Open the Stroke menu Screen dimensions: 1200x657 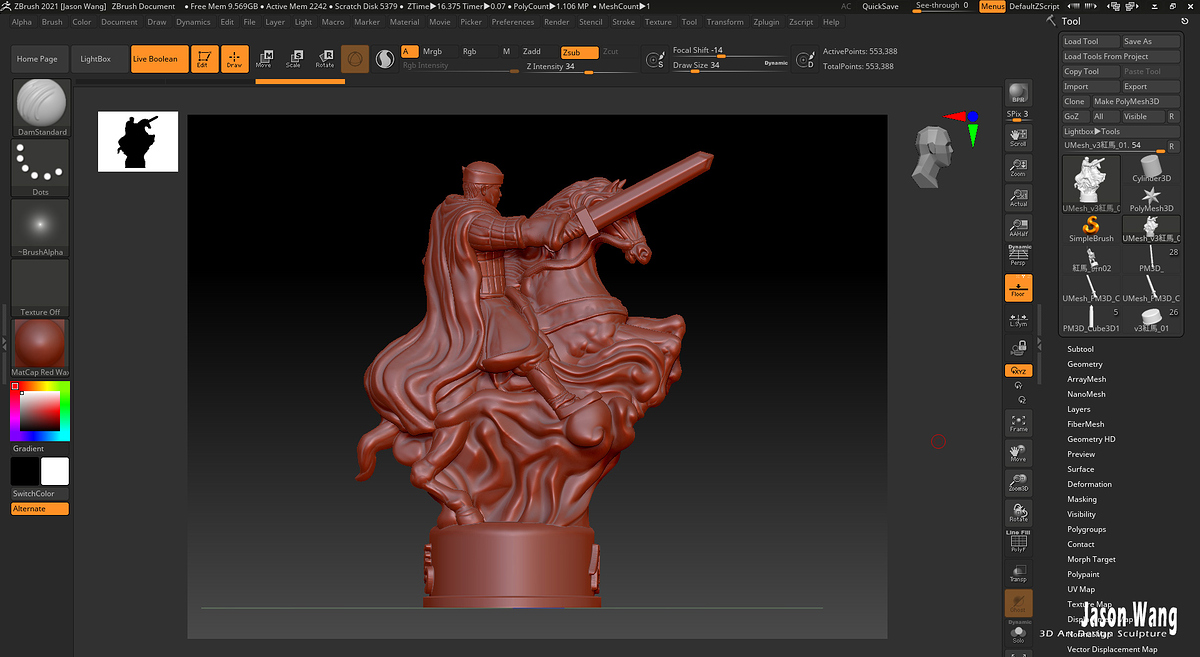623,22
